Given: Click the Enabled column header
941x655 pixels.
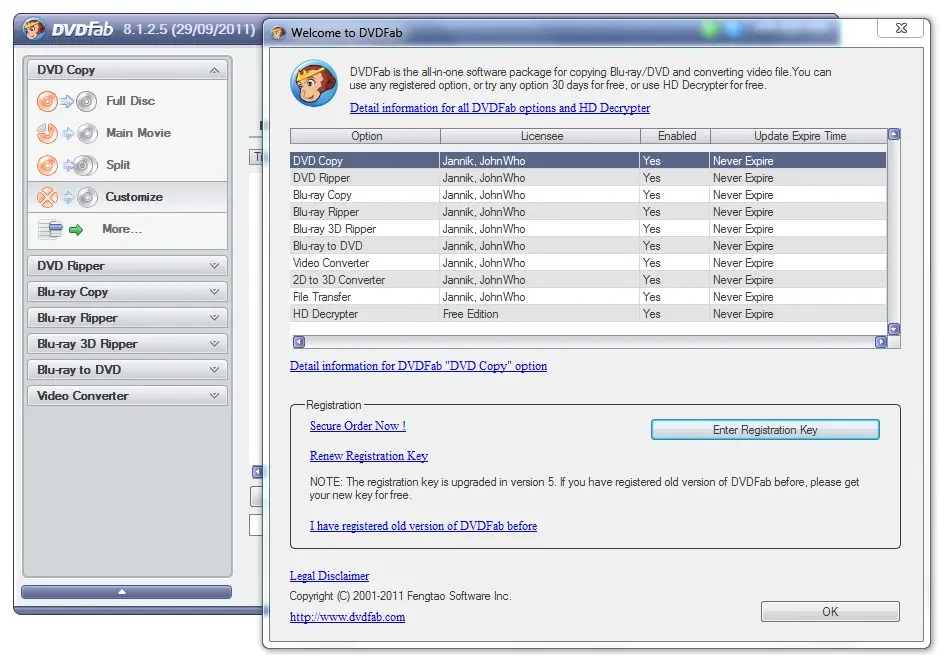Looking at the screenshot, I should pos(676,136).
